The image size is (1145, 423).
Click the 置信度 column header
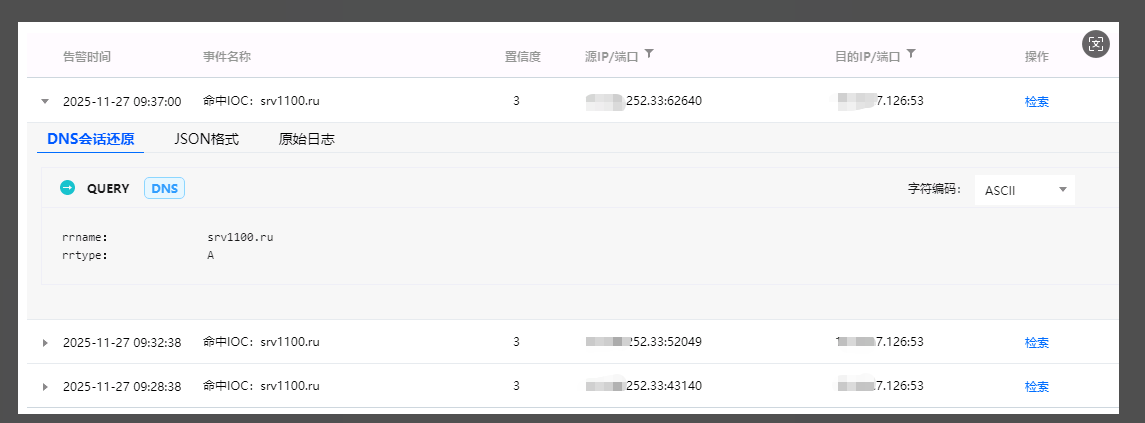(522, 57)
